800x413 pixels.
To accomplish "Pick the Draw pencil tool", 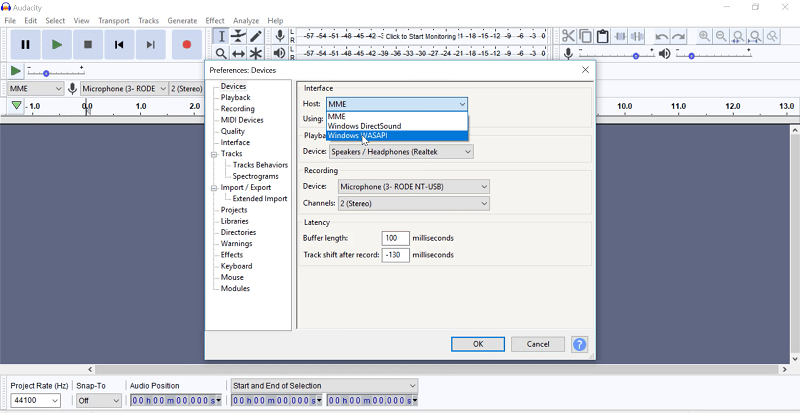I will 257,36.
